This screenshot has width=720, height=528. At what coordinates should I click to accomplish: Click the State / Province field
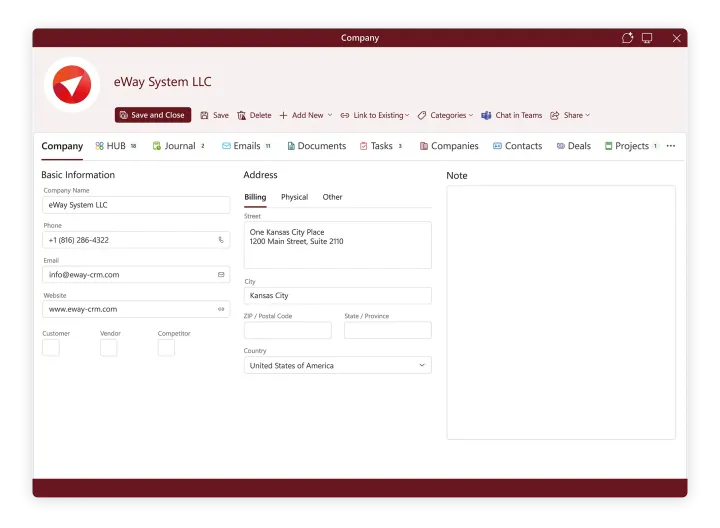pyautogui.click(x=388, y=330)
